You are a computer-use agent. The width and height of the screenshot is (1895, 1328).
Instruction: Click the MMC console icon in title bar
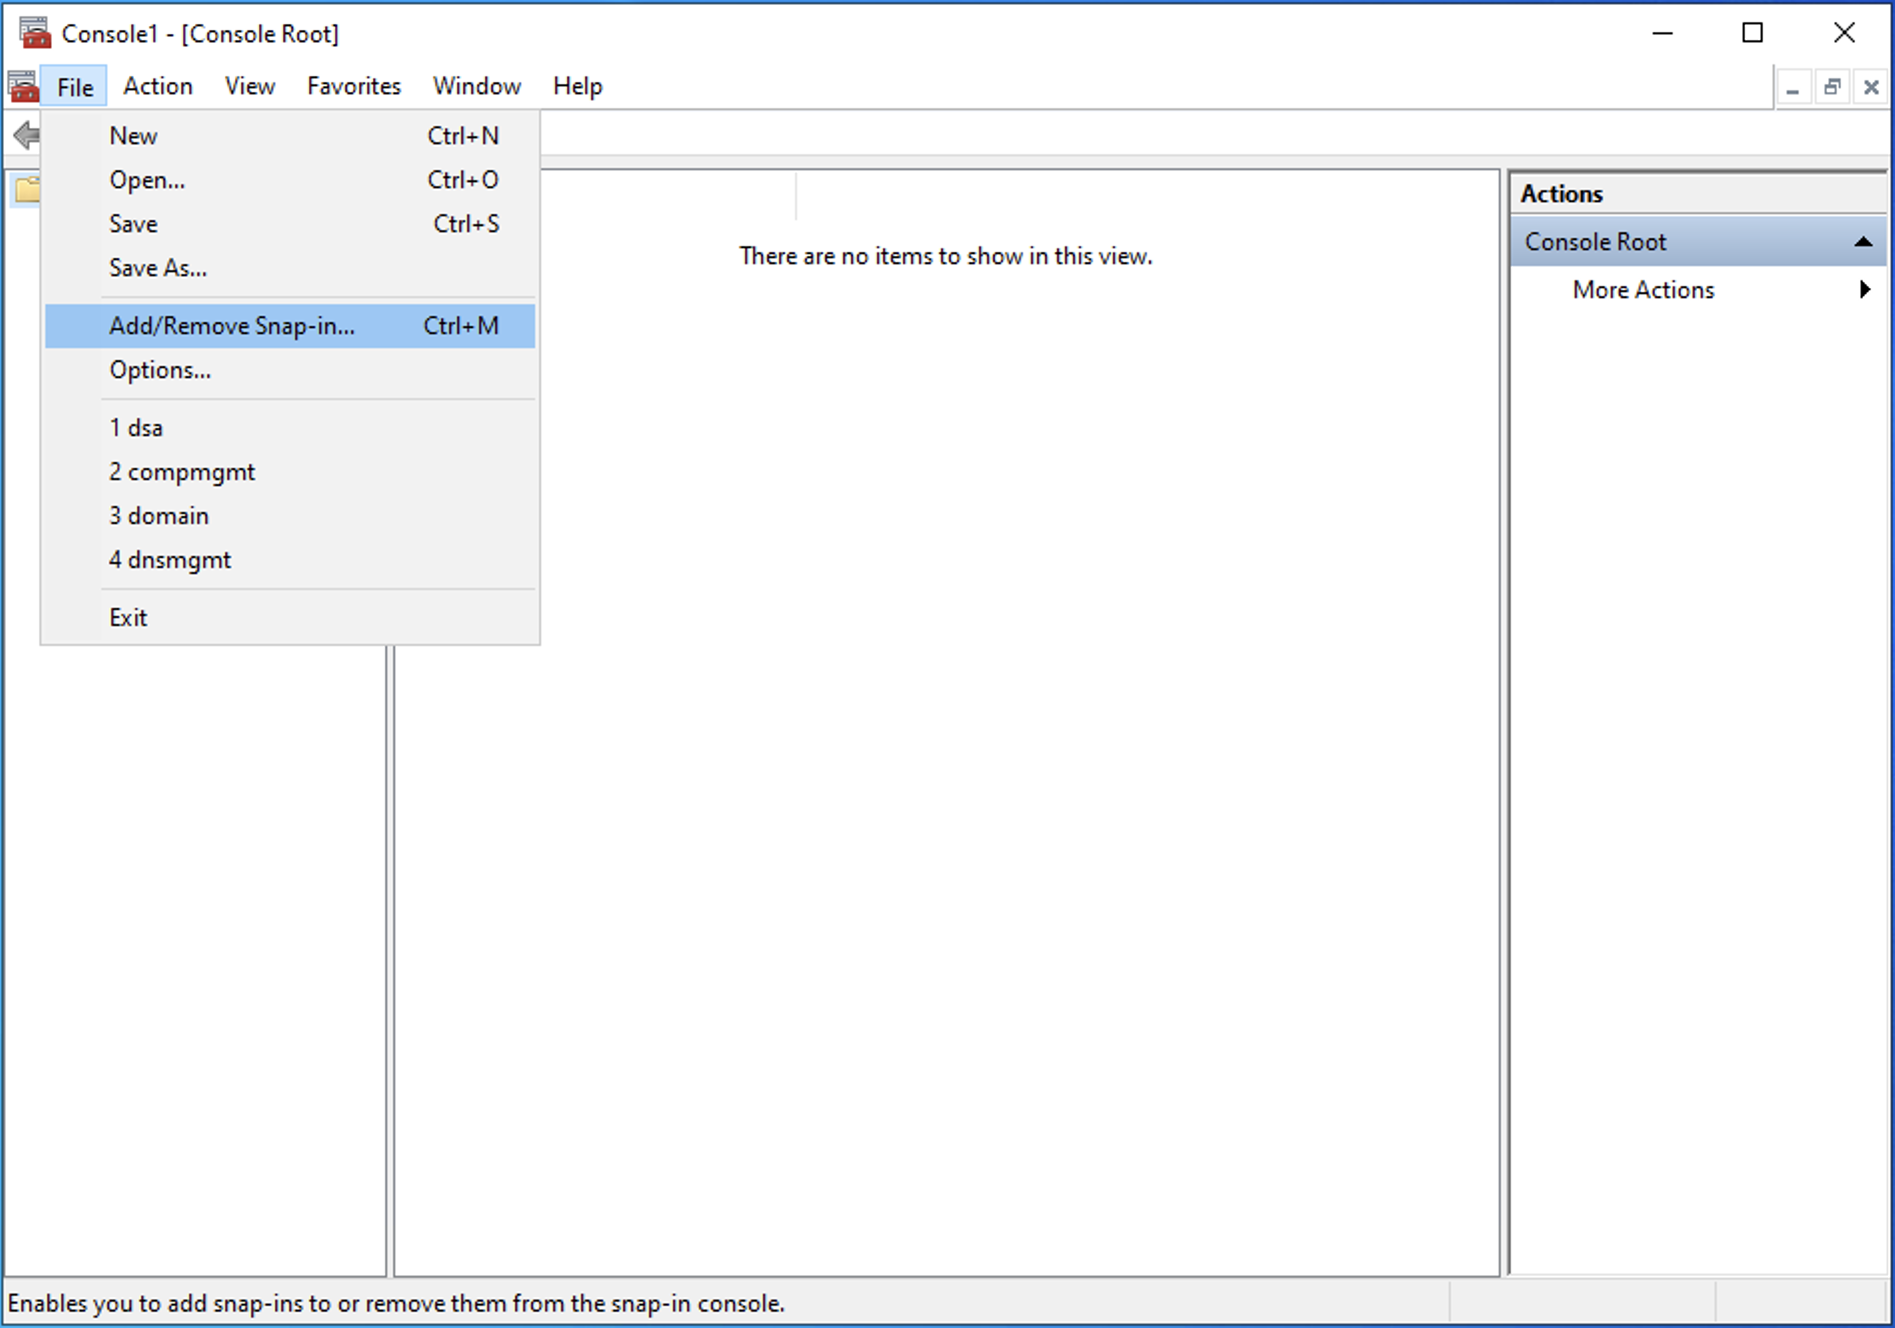[34, 33]
